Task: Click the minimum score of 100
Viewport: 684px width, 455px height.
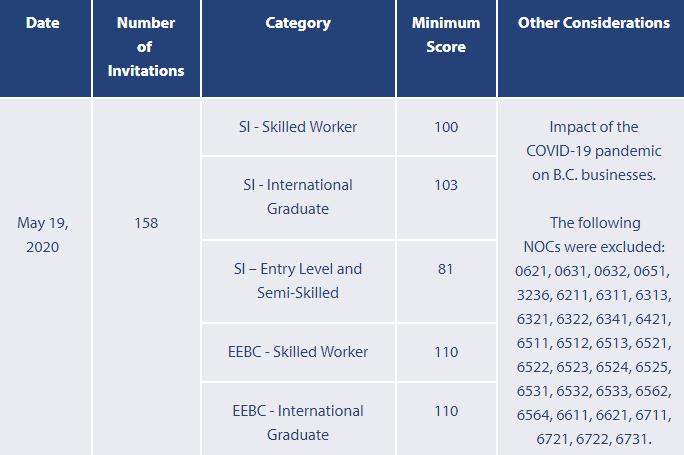Action: pyautogui.click(x=446, y=127)
